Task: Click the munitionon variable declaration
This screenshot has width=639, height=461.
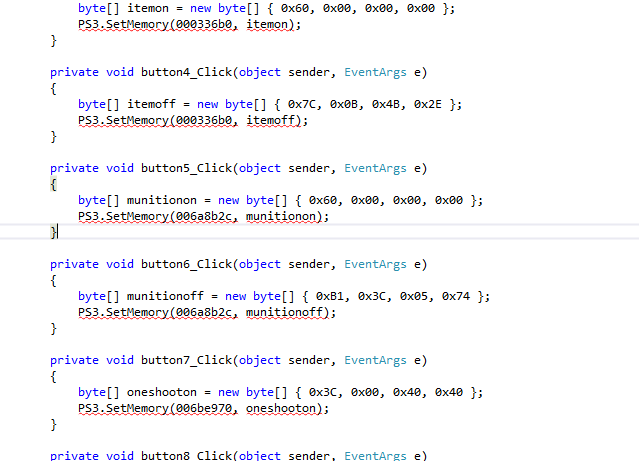Action: 162,201
